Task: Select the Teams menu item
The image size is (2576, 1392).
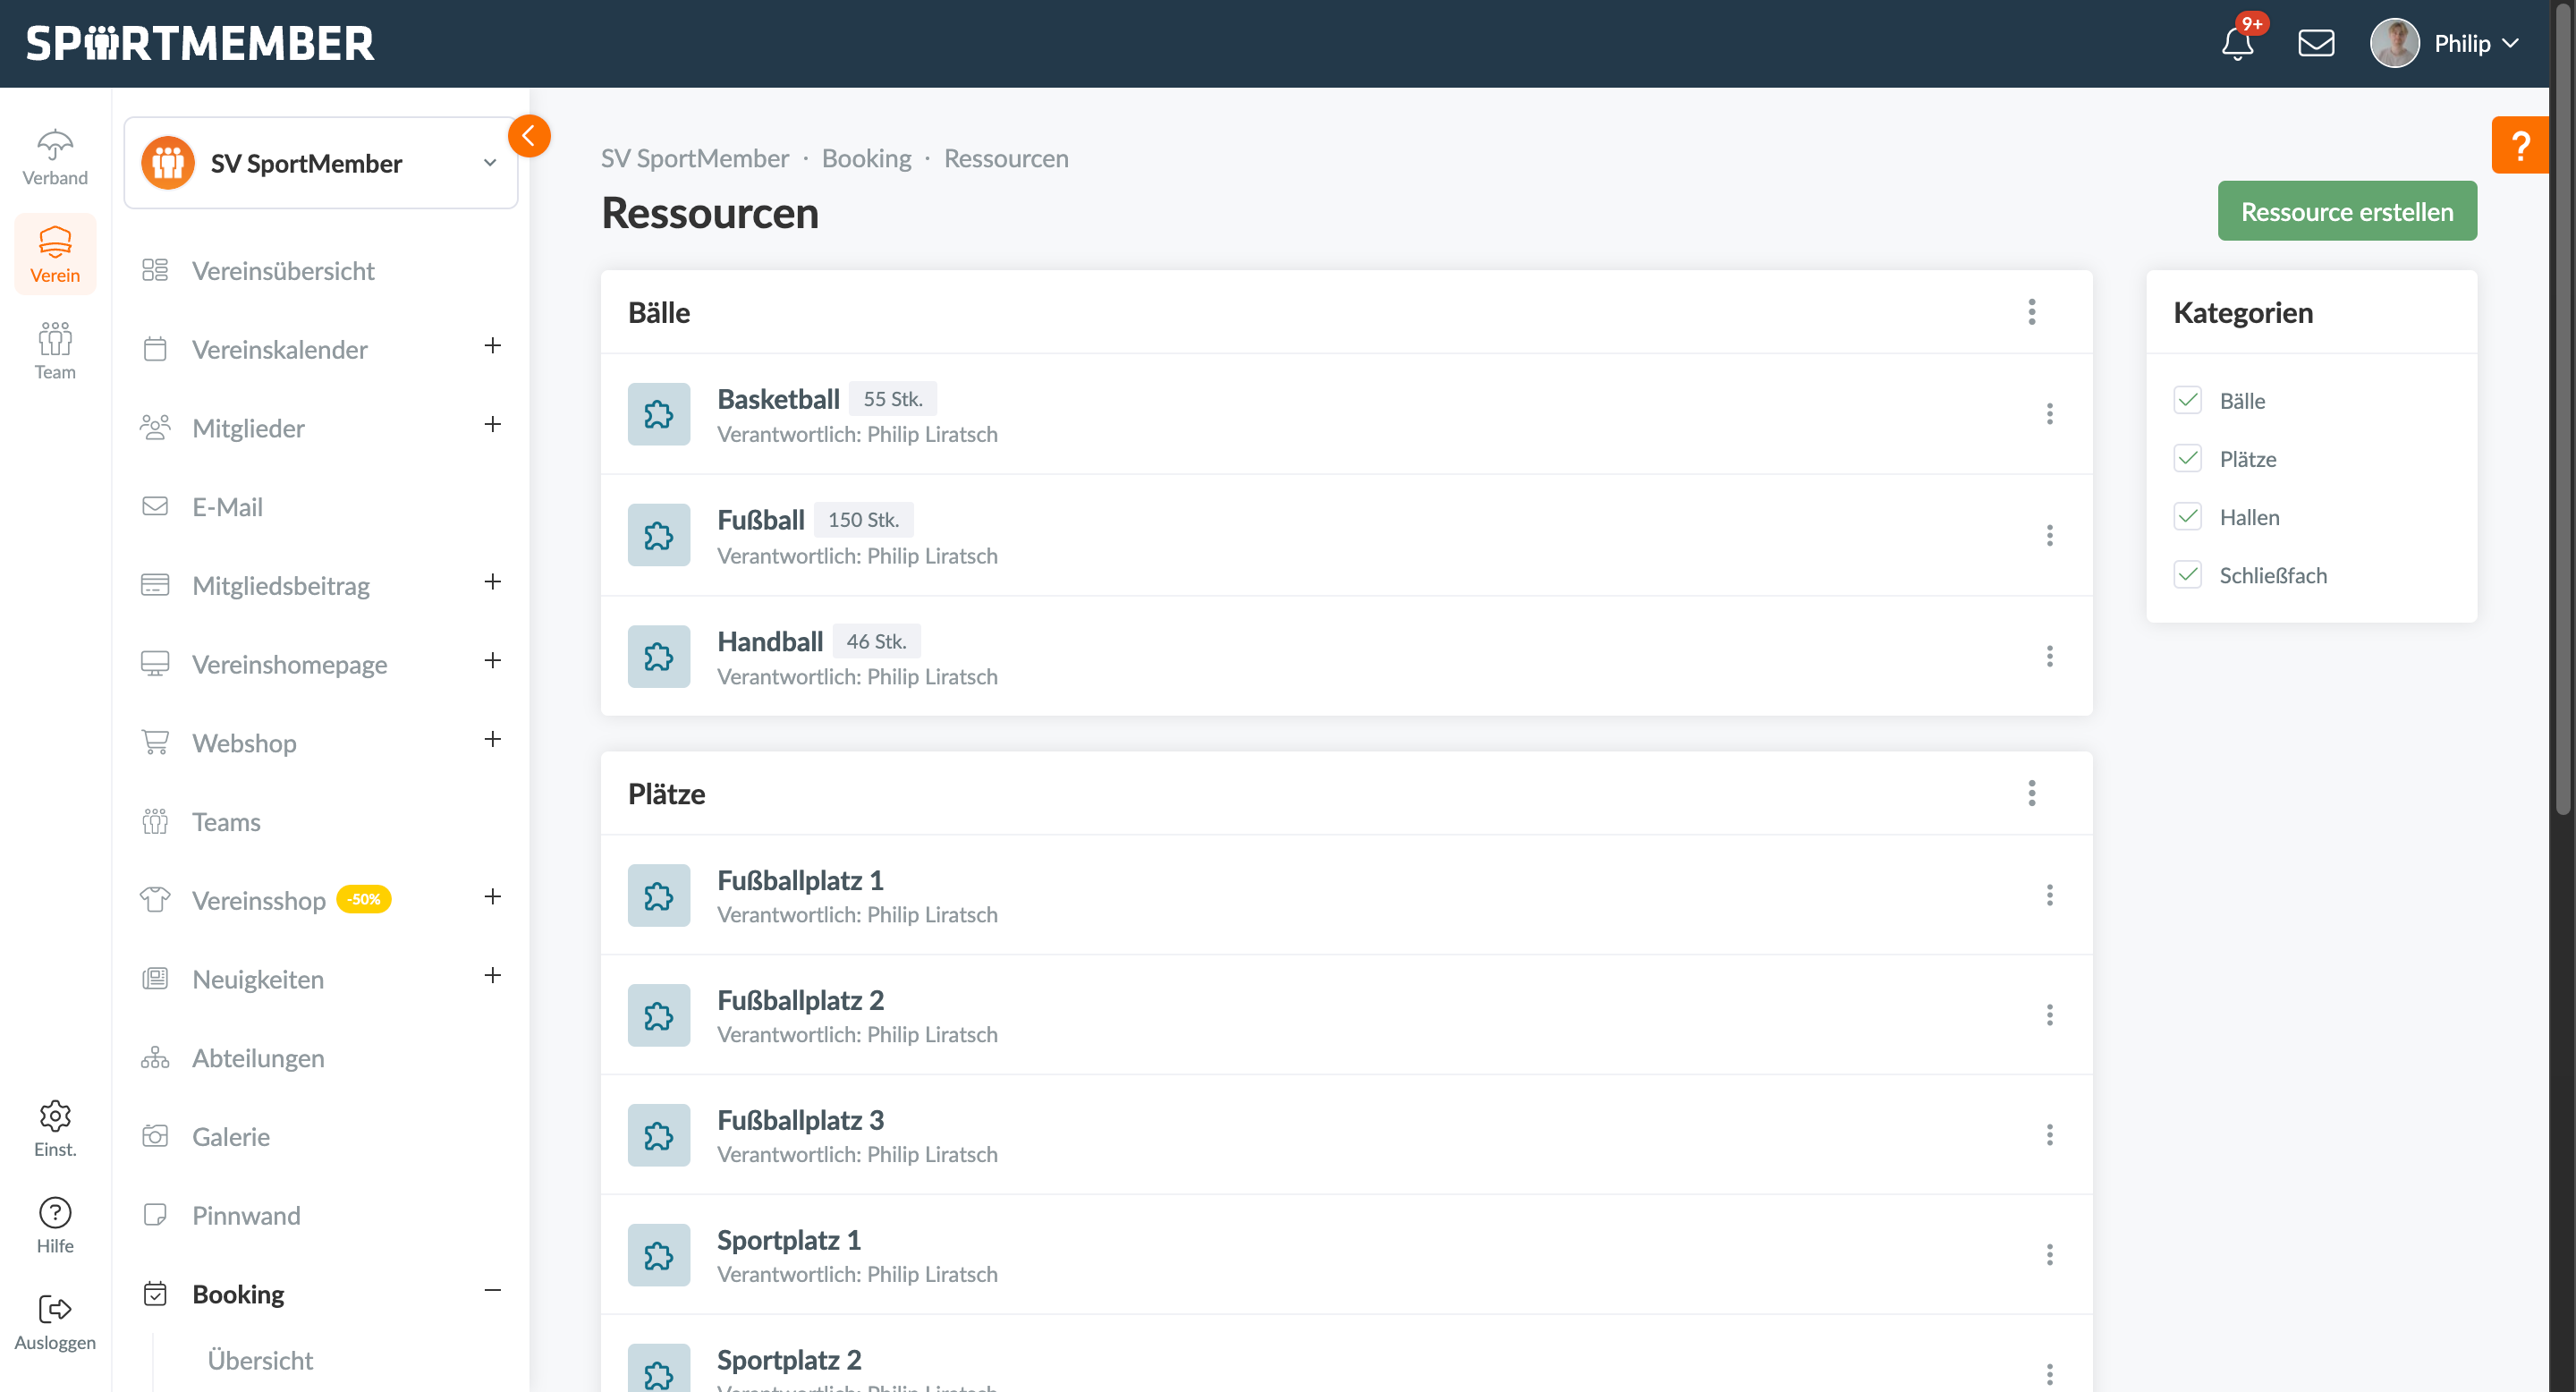Action: [x=226, y=822]
